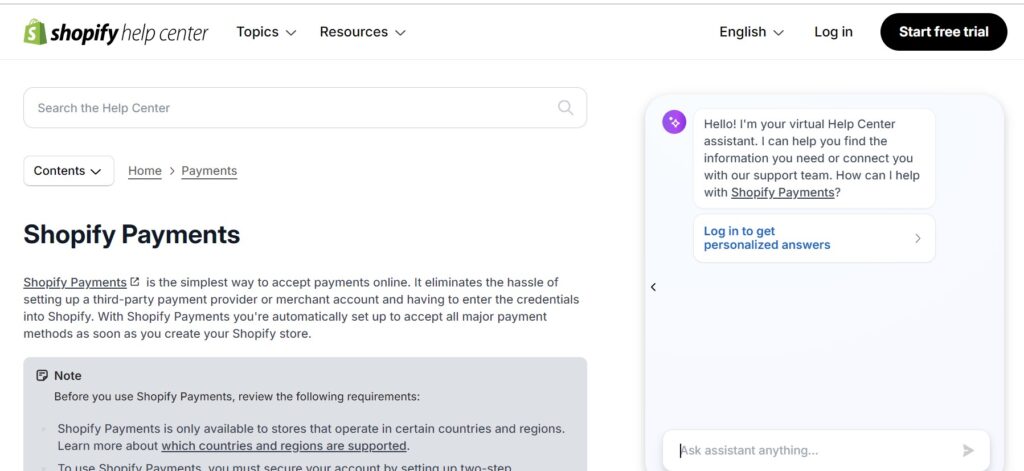Click the Shopify Payments link in article intro
The image size is (1024, 471).
[x=75, y=282]
